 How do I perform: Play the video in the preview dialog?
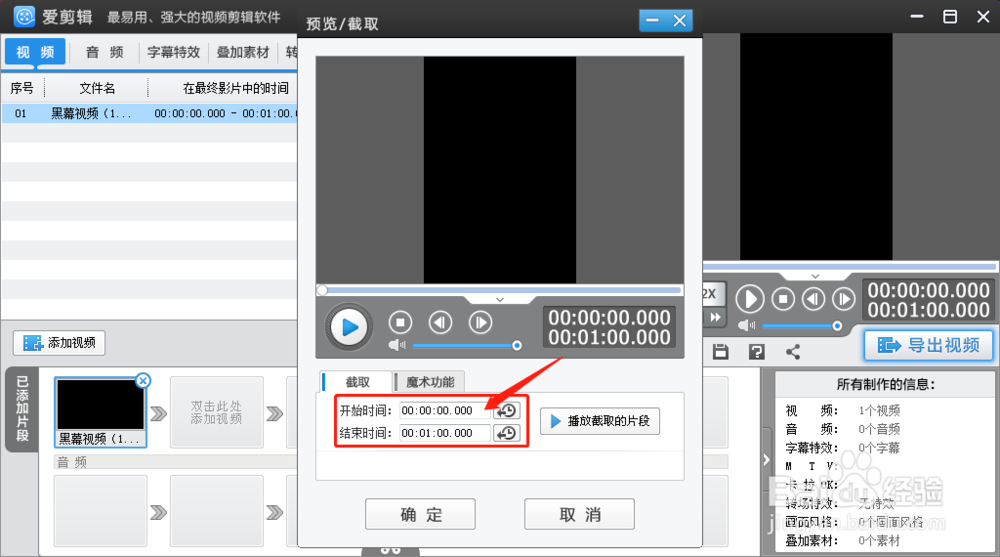point(348,327)
